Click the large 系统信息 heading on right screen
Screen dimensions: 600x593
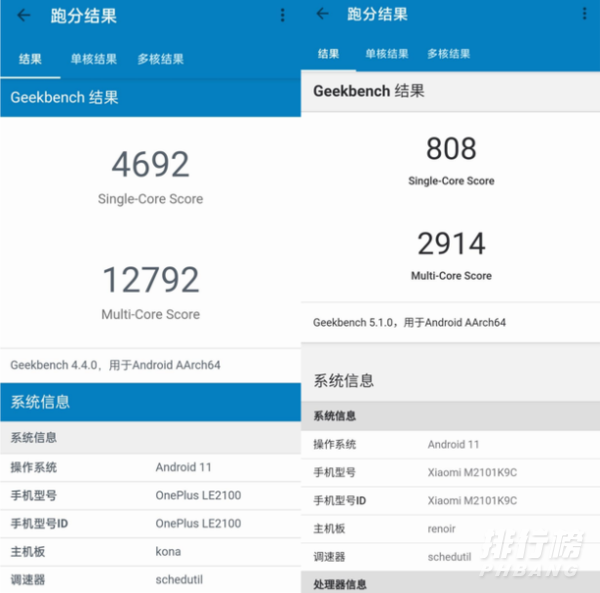[344, 381]
